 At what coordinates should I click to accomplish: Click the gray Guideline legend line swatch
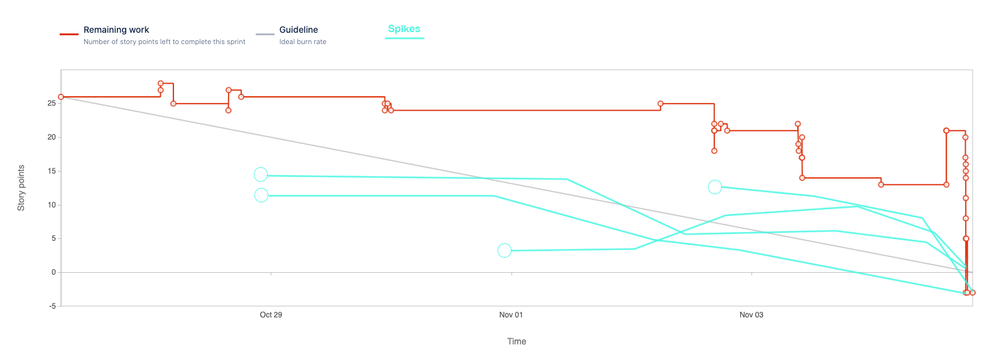[264, 34]
